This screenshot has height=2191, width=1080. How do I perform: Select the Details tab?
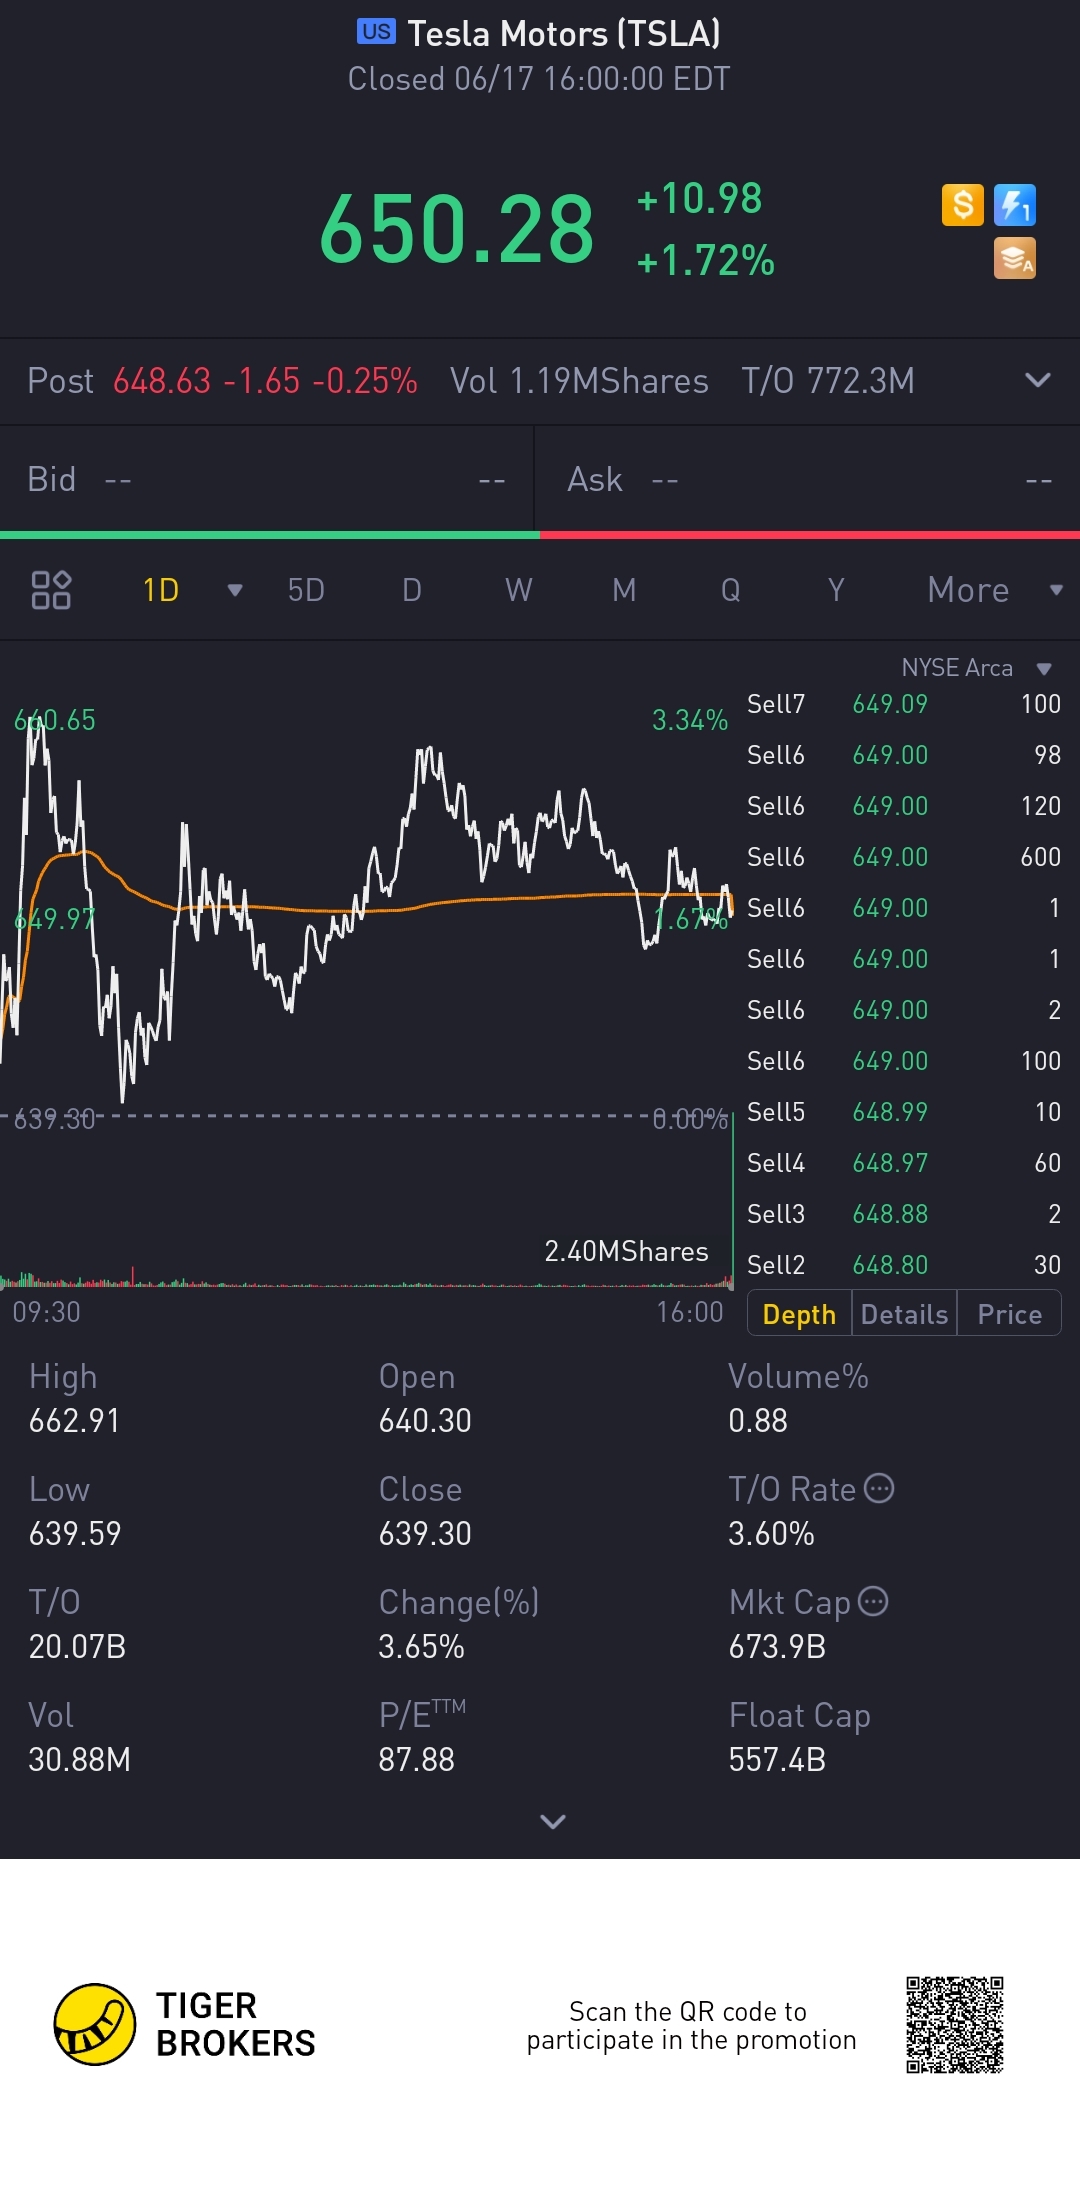click(x=904, y=1314)
